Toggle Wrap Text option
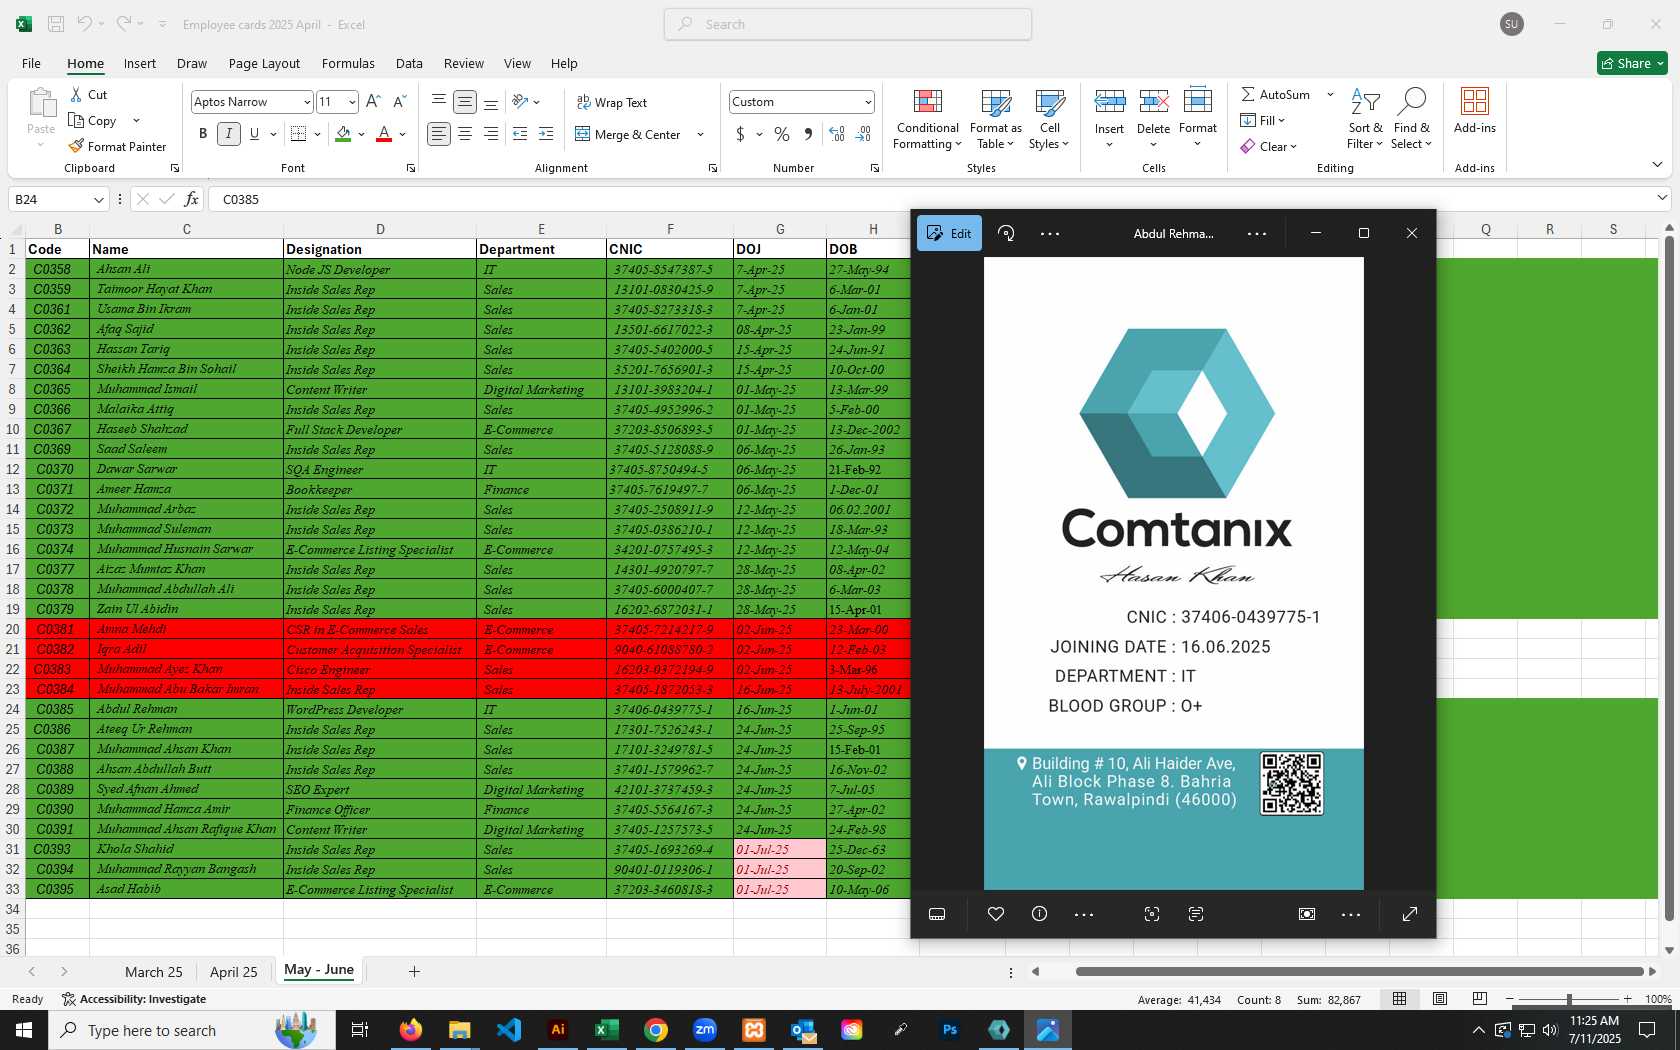Image resolution: width=1680 pixels, height=1050 pixels. 612,103
